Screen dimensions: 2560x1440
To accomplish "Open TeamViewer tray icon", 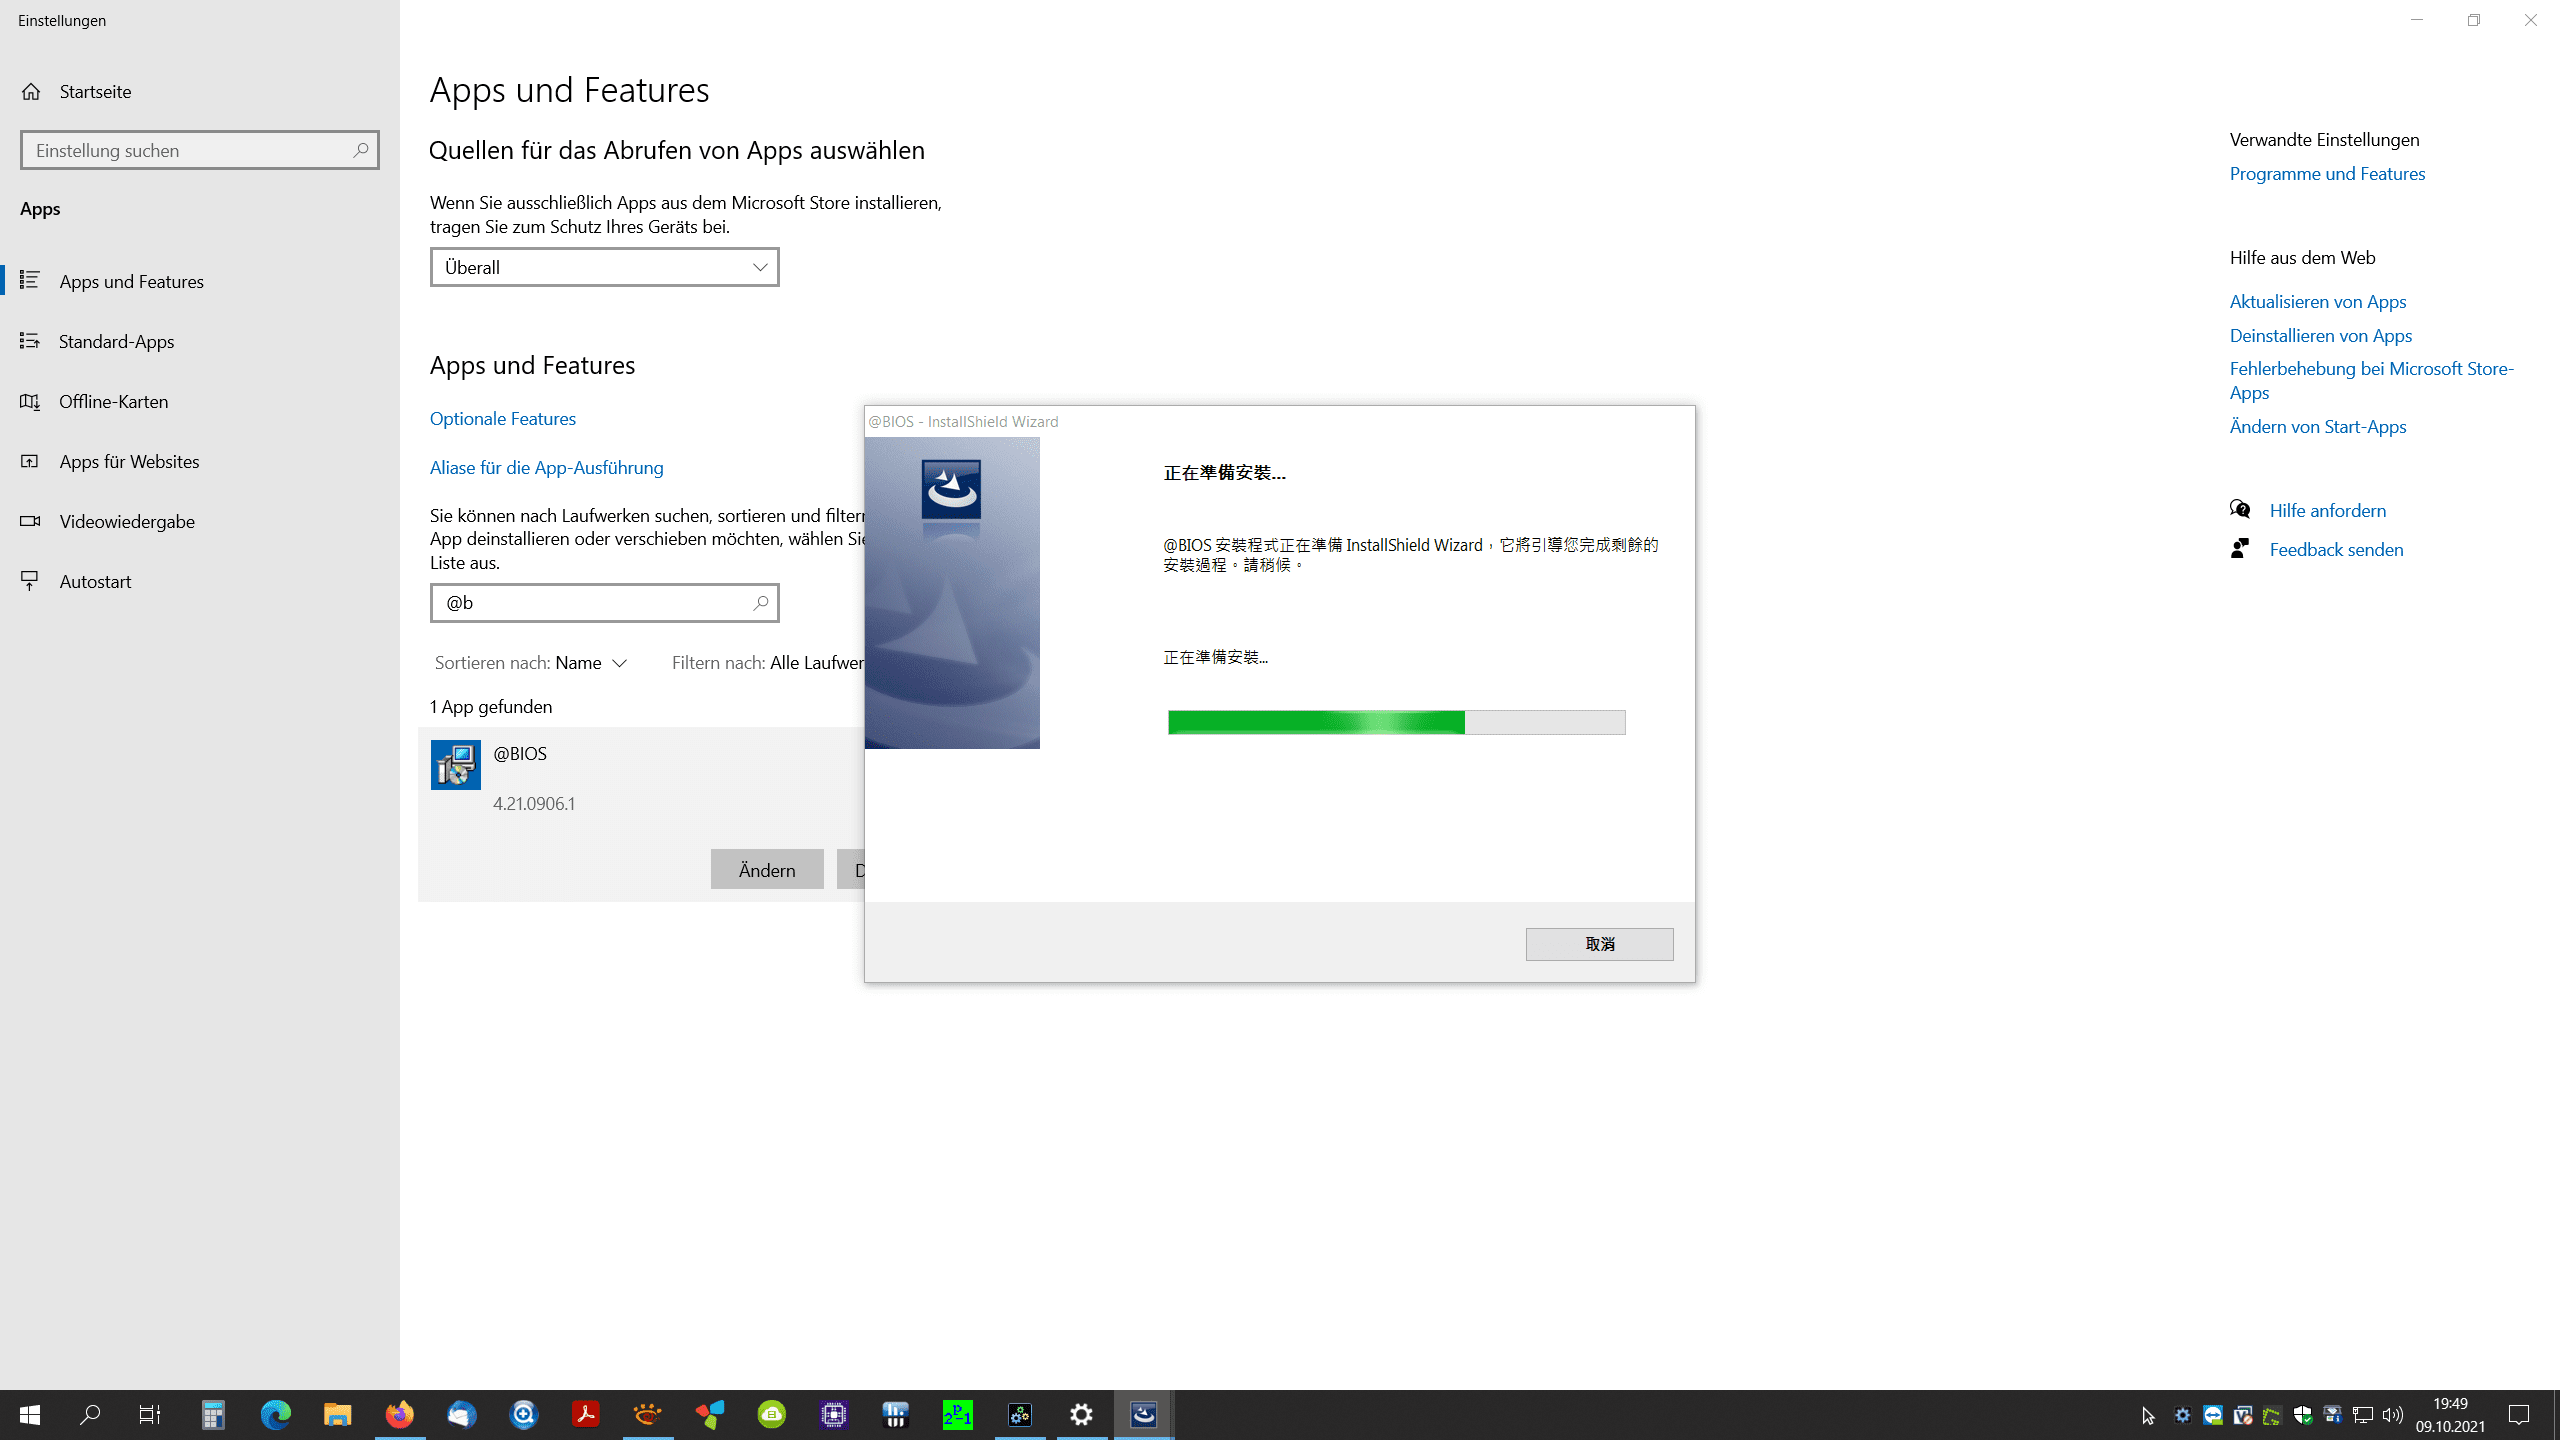I will click(x=2212, y=1415).
